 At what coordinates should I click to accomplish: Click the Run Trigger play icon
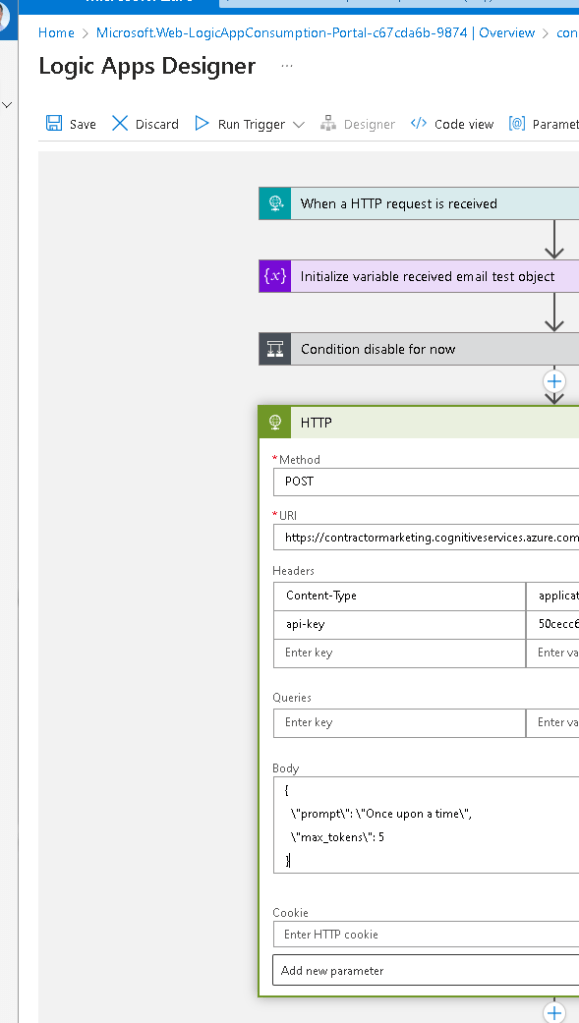click(202, 123)
